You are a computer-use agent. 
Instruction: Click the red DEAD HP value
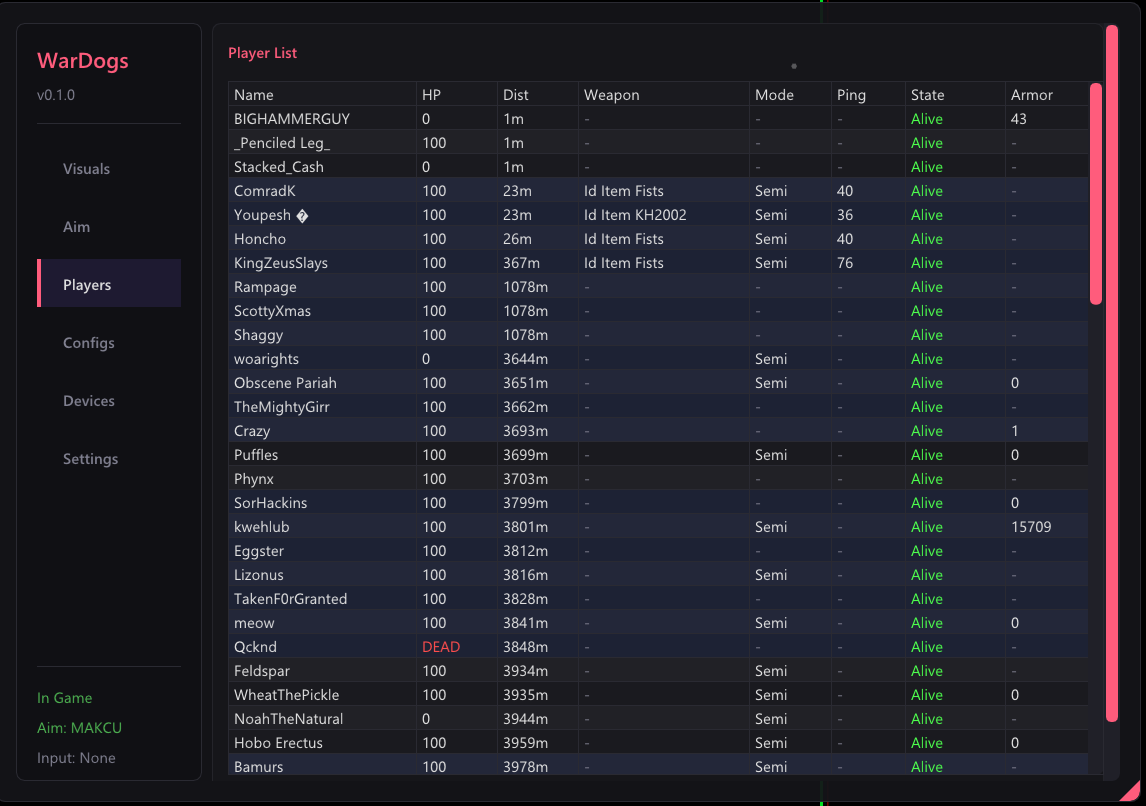point(441,647)
